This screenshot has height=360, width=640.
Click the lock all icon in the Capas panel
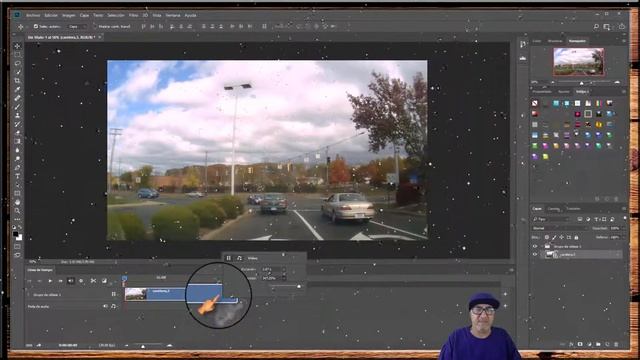click(576, 237)
